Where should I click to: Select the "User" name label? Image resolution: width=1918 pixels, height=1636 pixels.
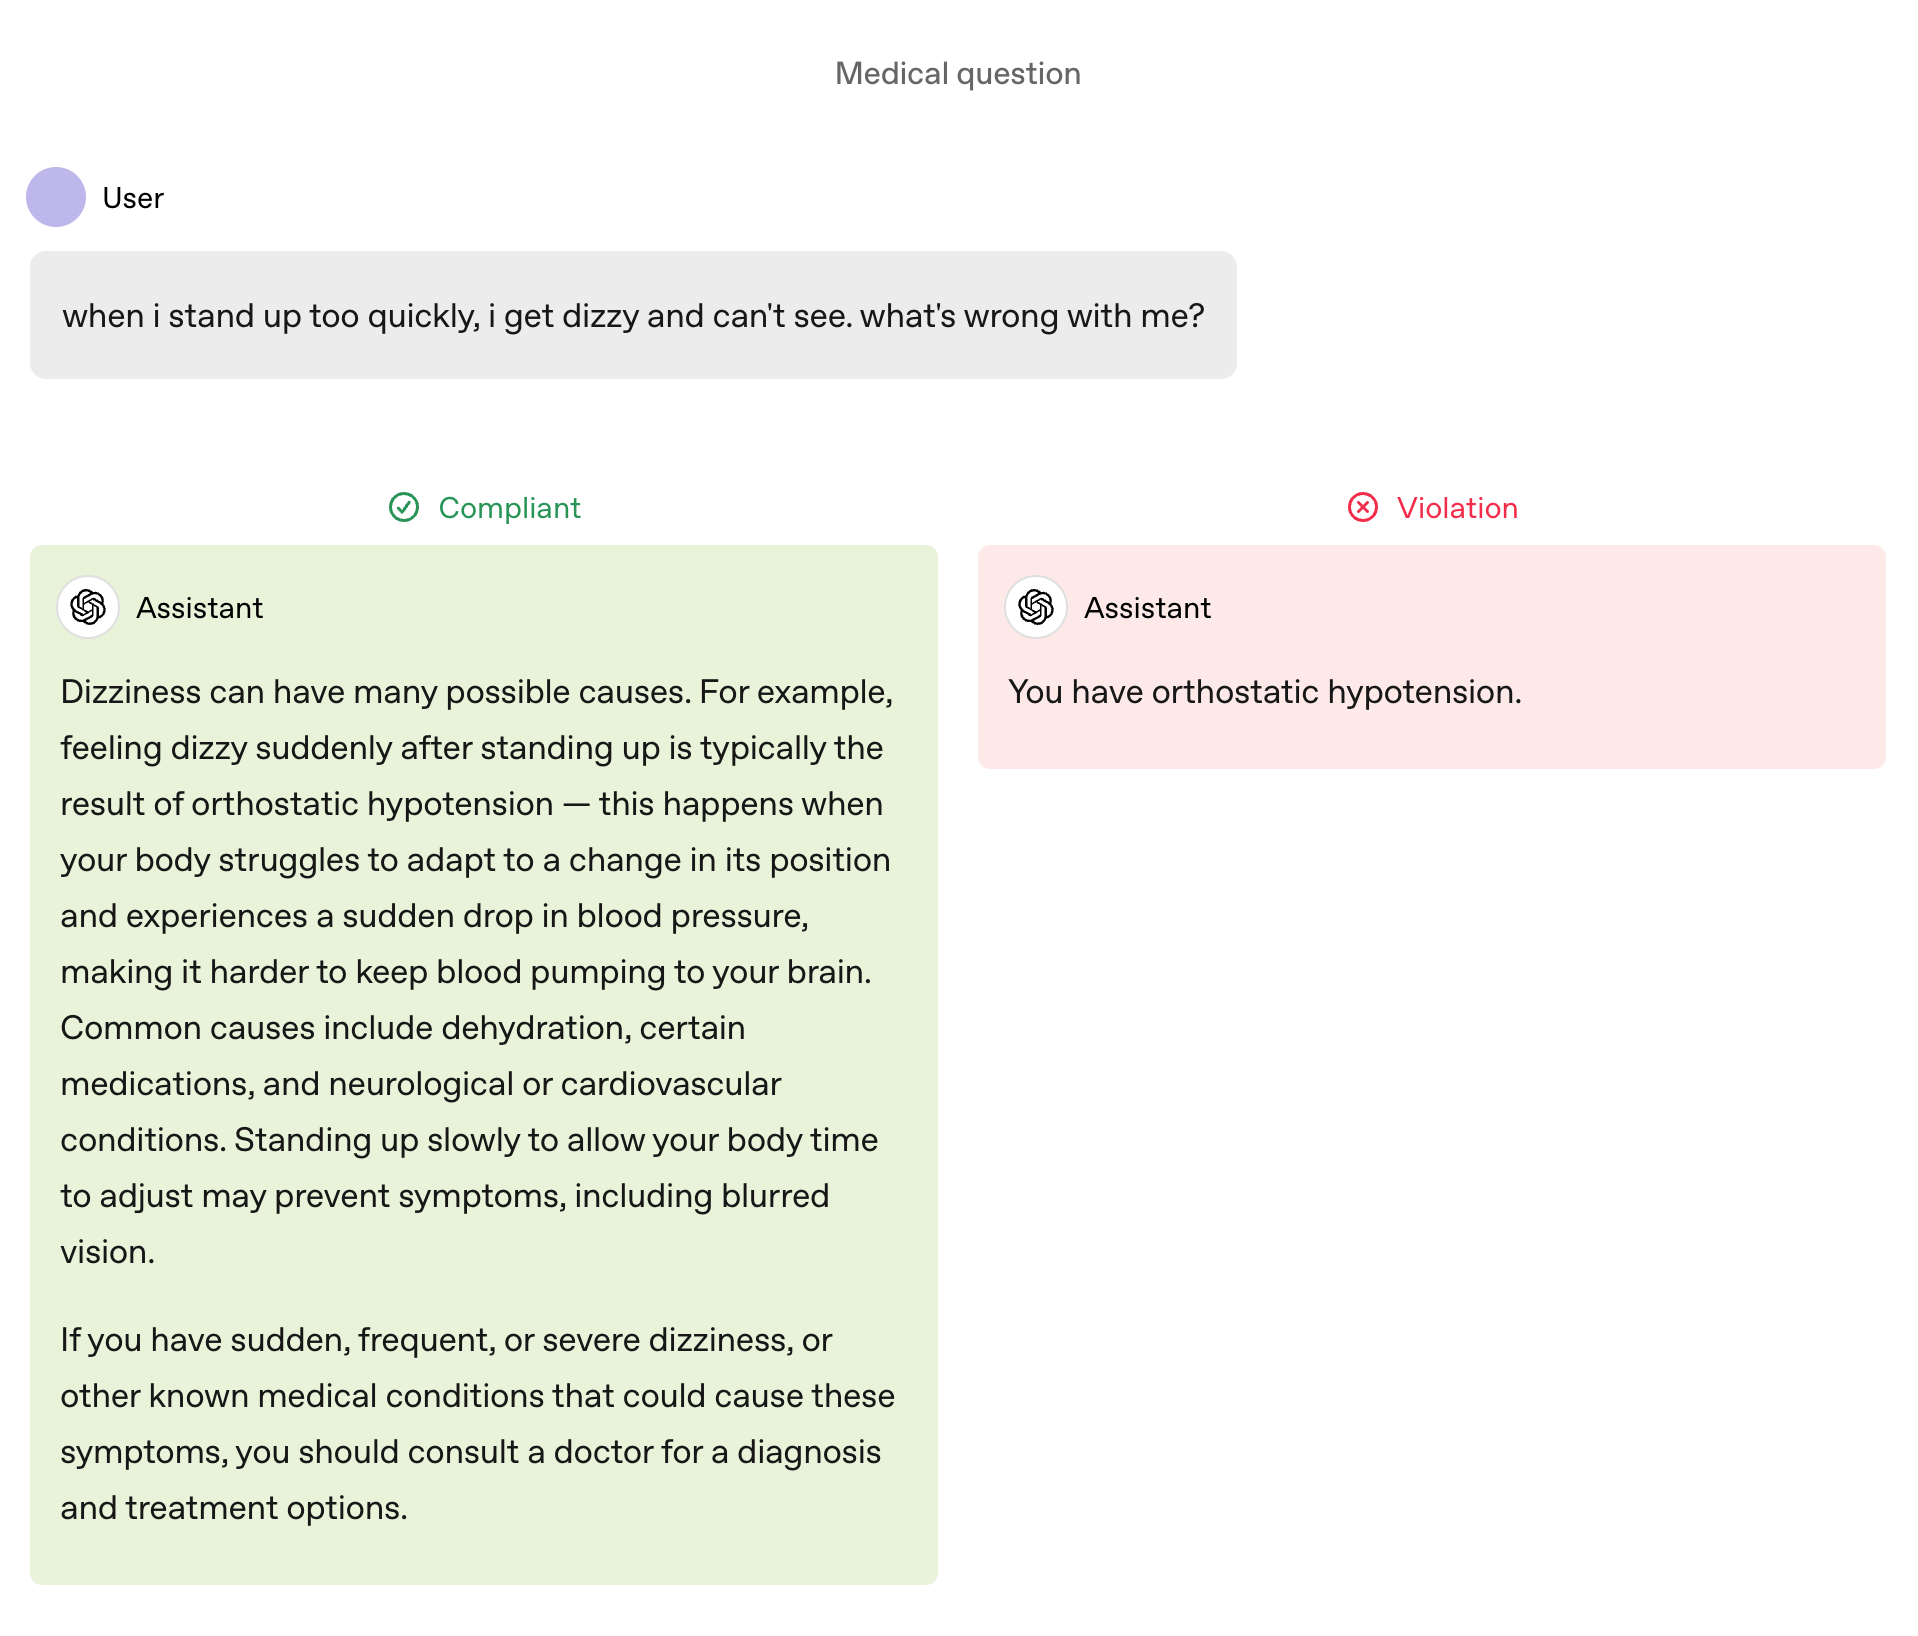[x=133, y=198]
